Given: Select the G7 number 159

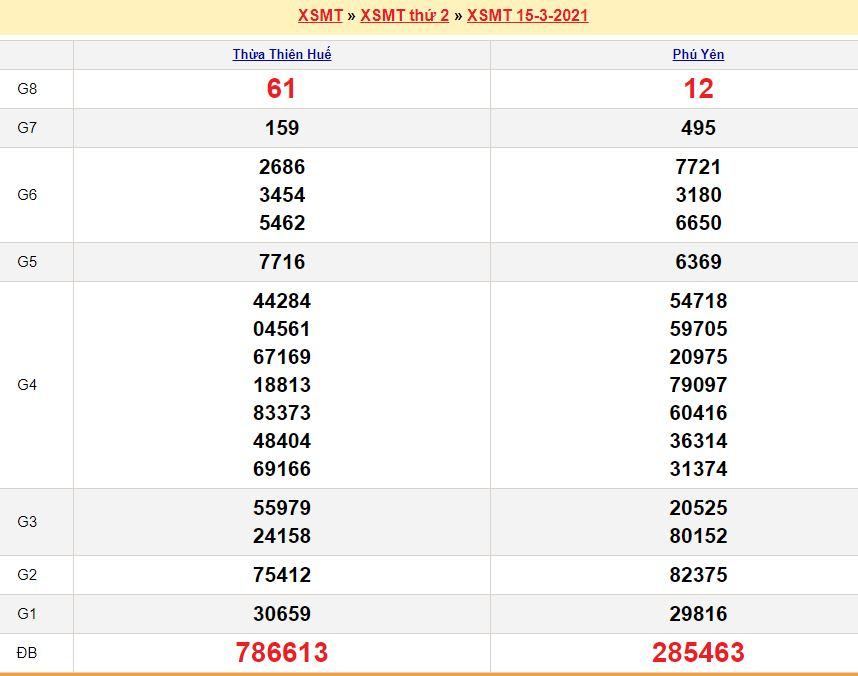Looking at the screenshot, I should click(282, 128).
